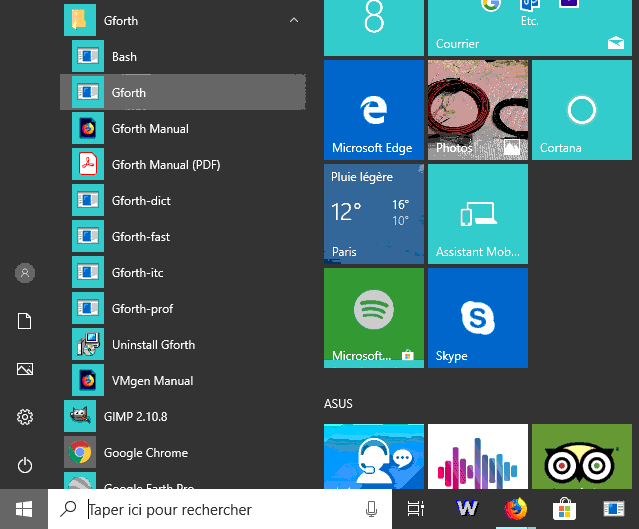Viewport: 639px width, 529px height.
Task: Launch Google Chrome from app list
Action: click(183, 452)
